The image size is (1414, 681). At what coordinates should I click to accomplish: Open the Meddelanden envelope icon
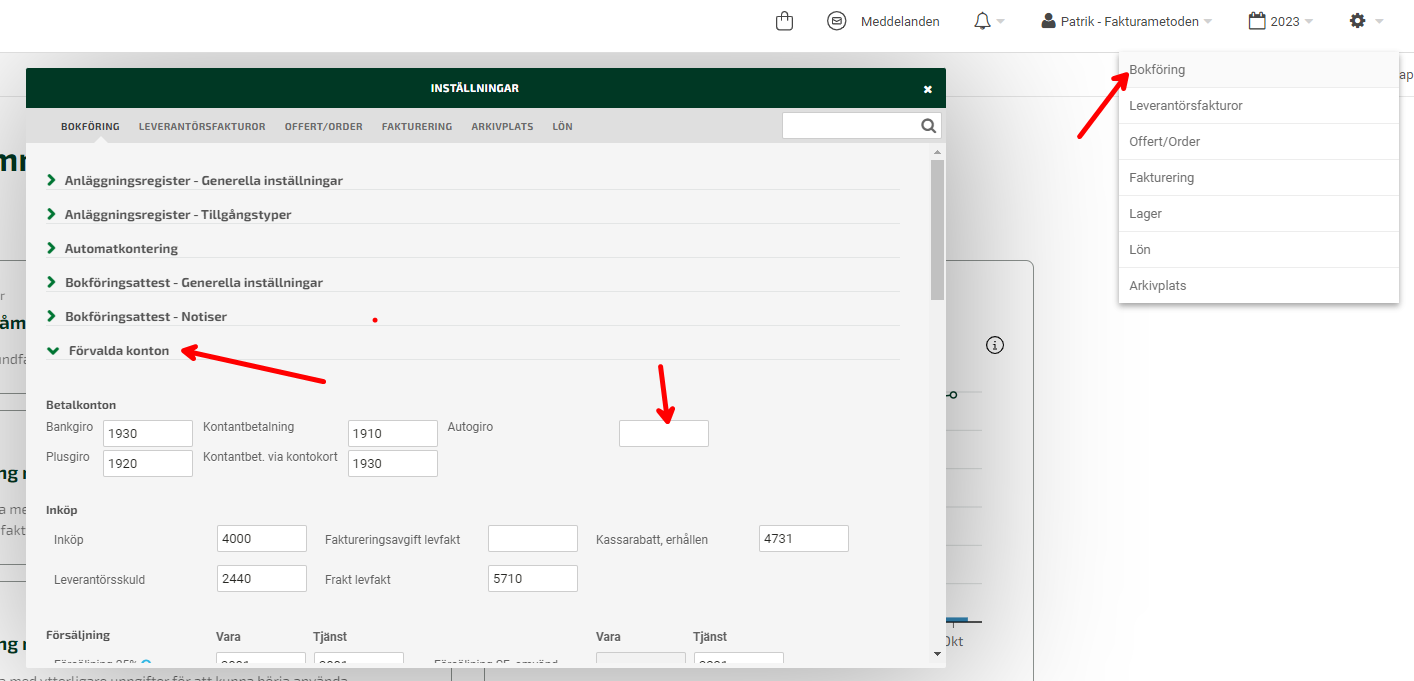click(837, 21)
